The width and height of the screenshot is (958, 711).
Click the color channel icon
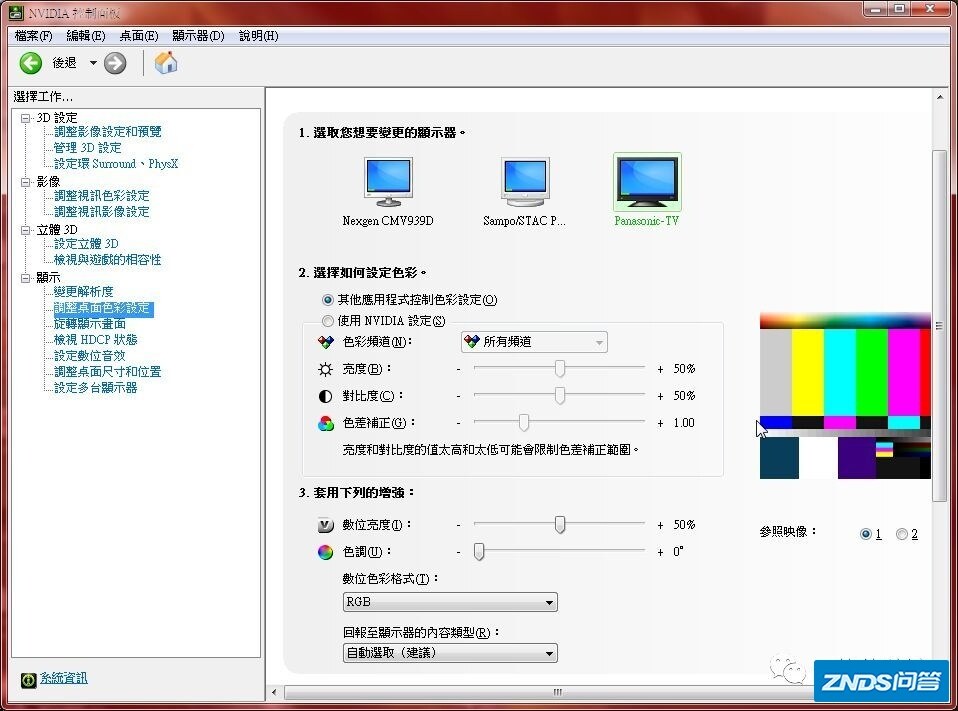[326, 342]
